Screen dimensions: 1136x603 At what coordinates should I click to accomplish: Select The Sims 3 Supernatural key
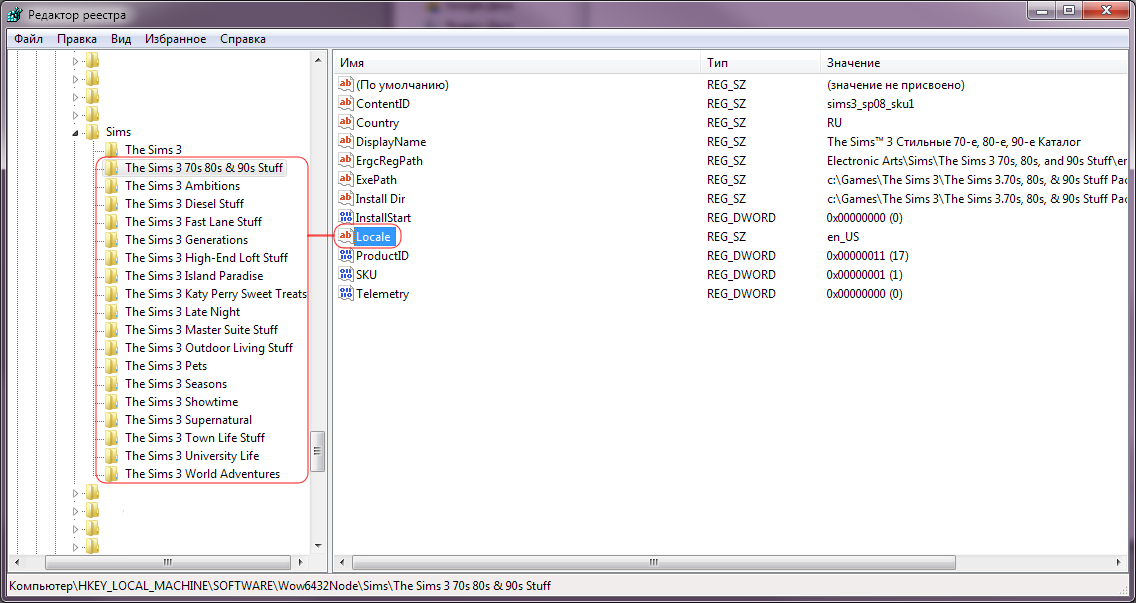coord(188,420)
